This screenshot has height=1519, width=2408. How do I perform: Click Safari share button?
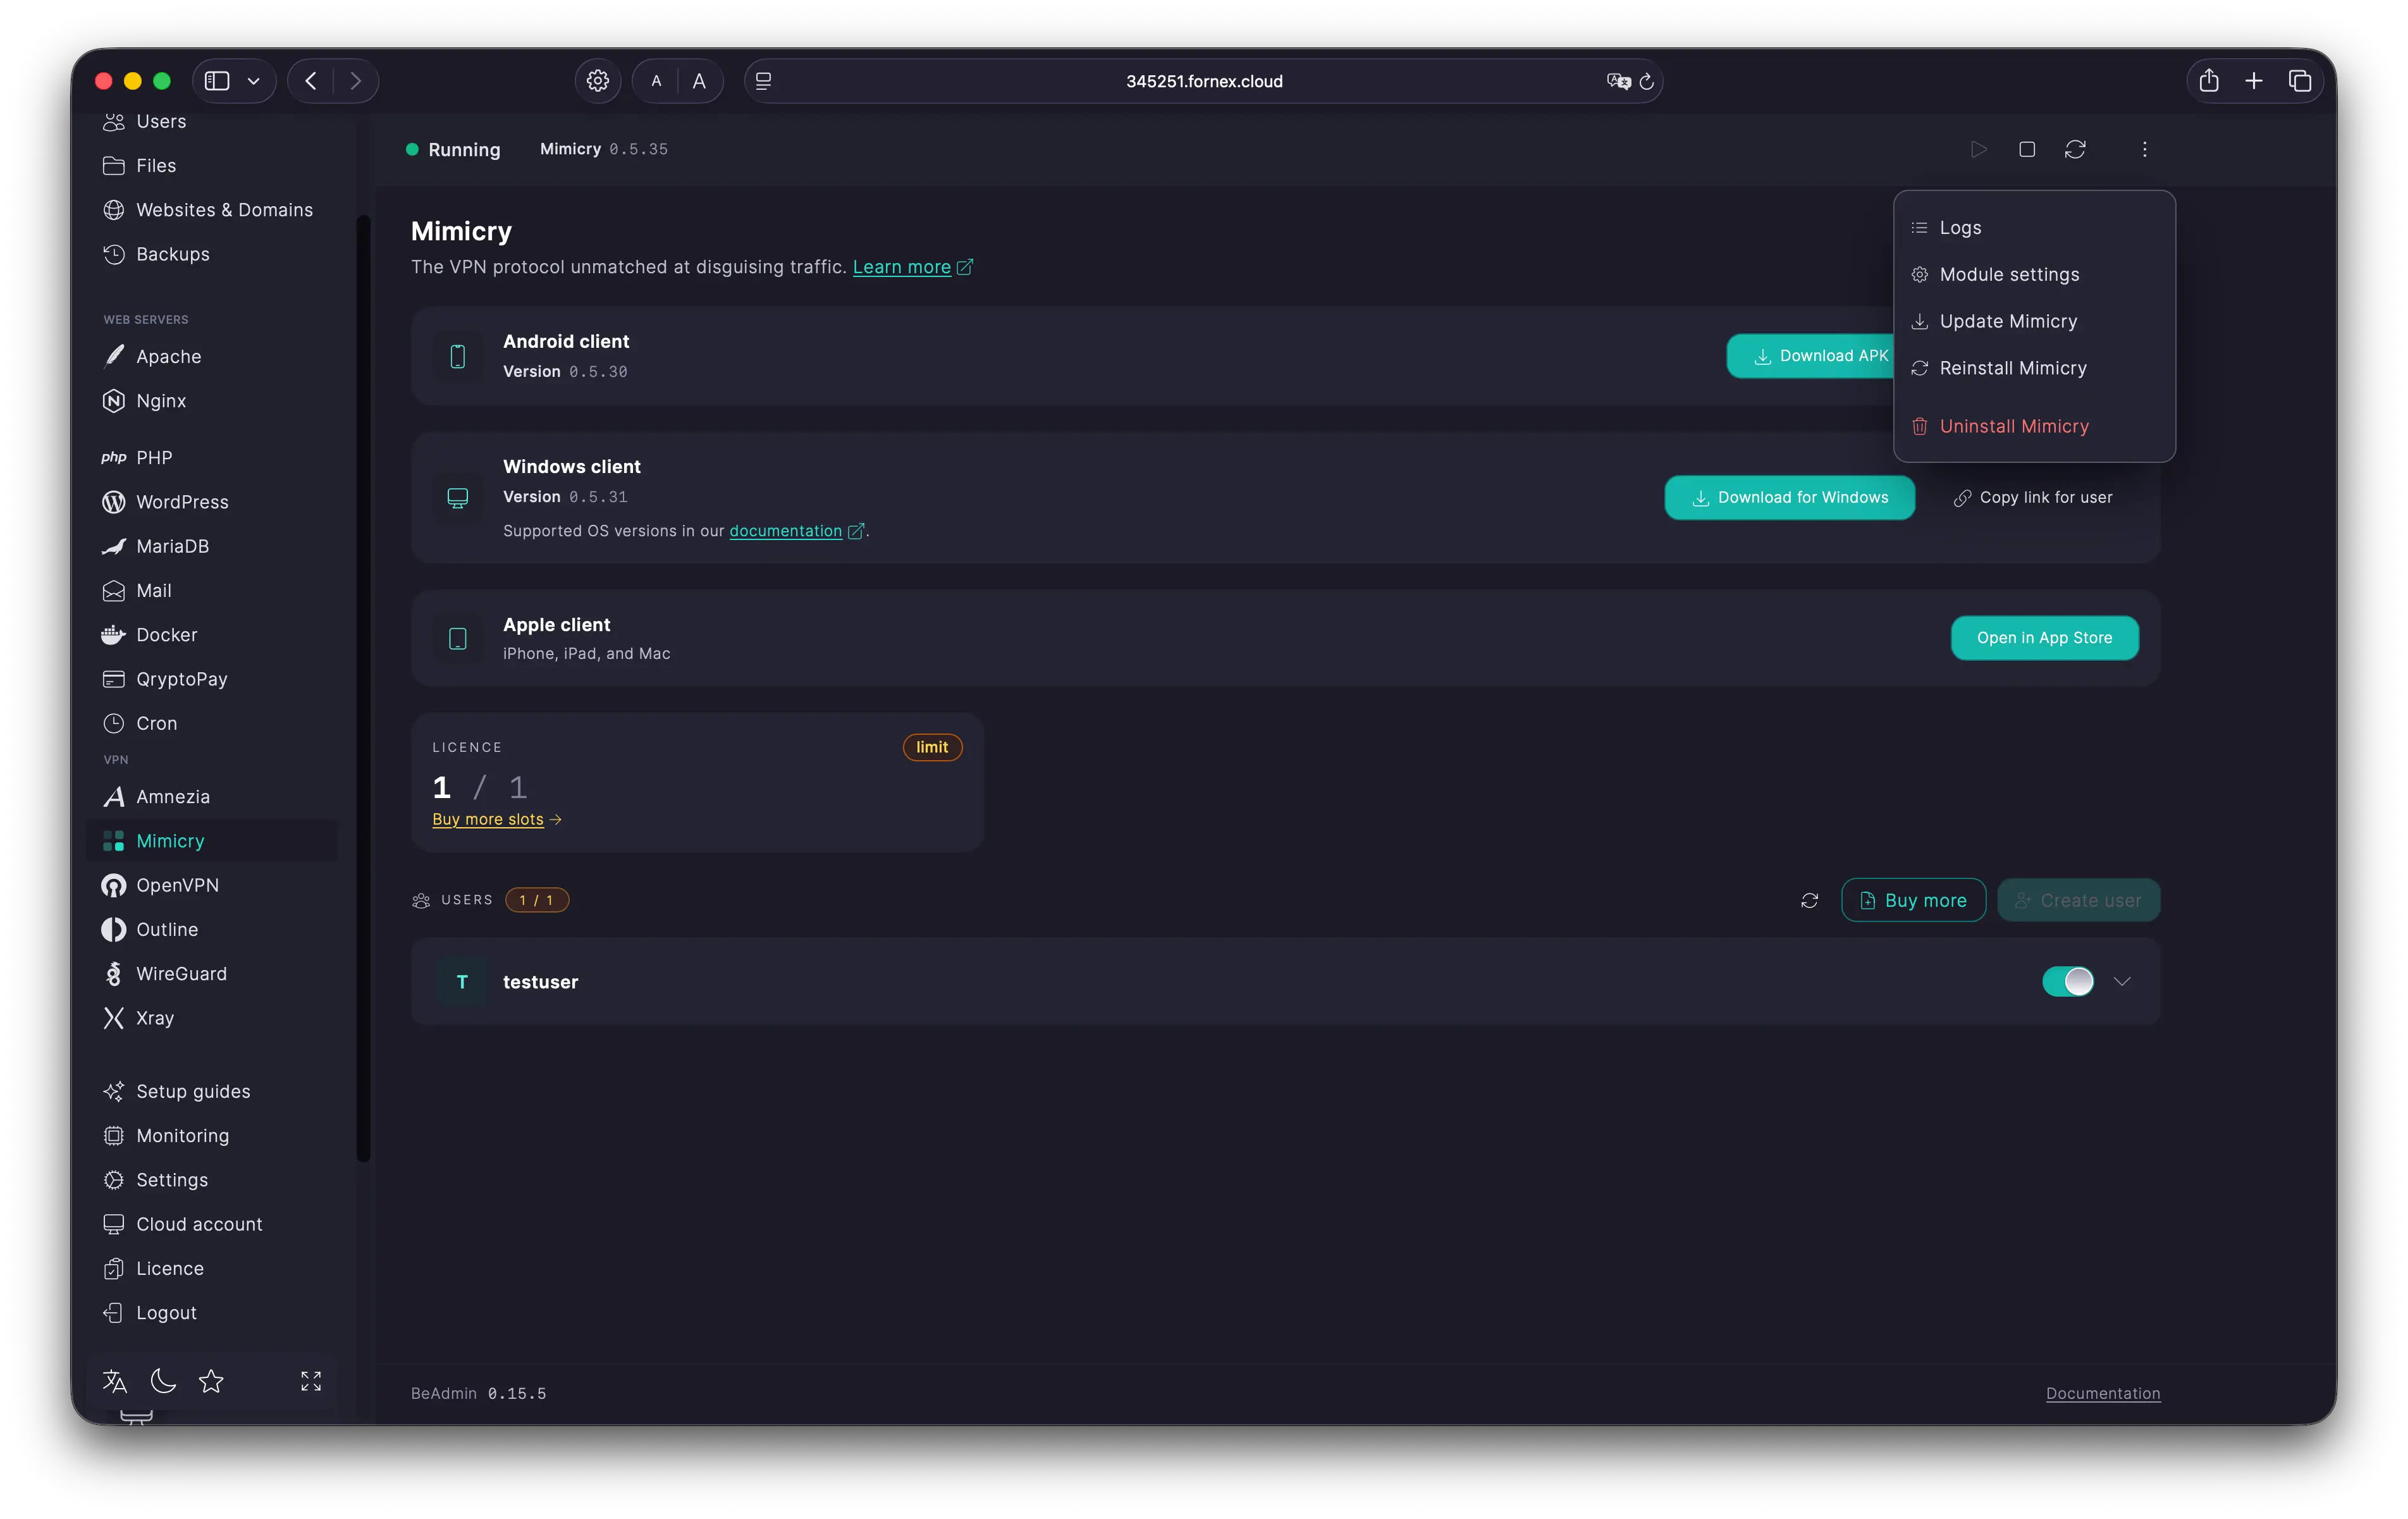click(2208, 81)
